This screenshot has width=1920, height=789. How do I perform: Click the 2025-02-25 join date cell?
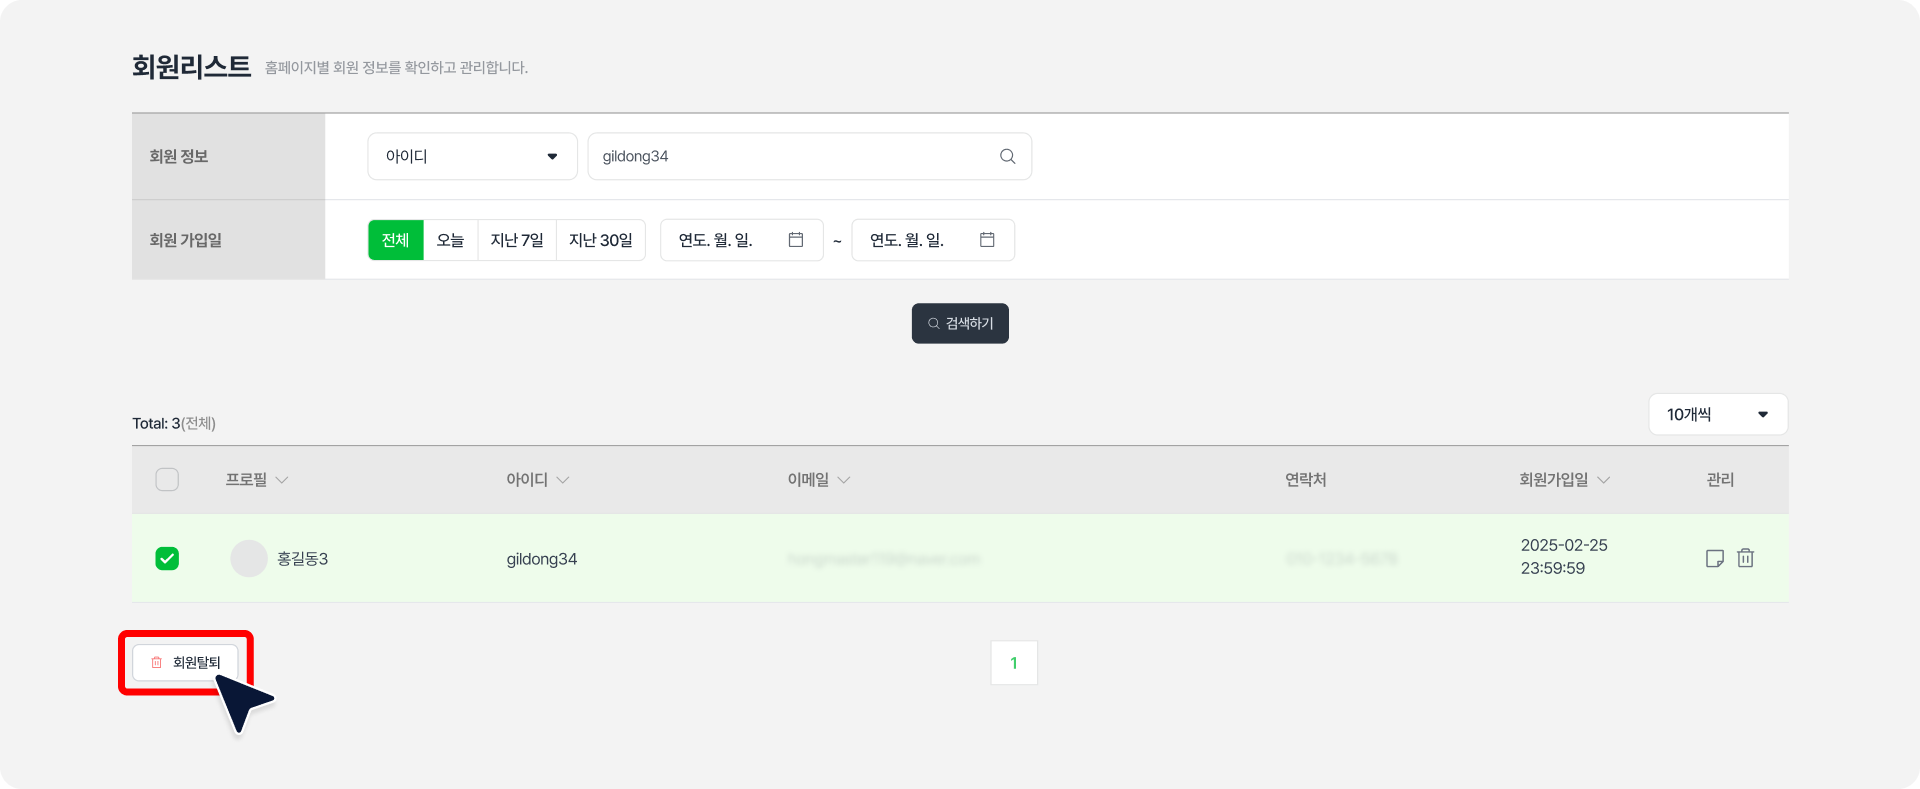(1564, 557)
